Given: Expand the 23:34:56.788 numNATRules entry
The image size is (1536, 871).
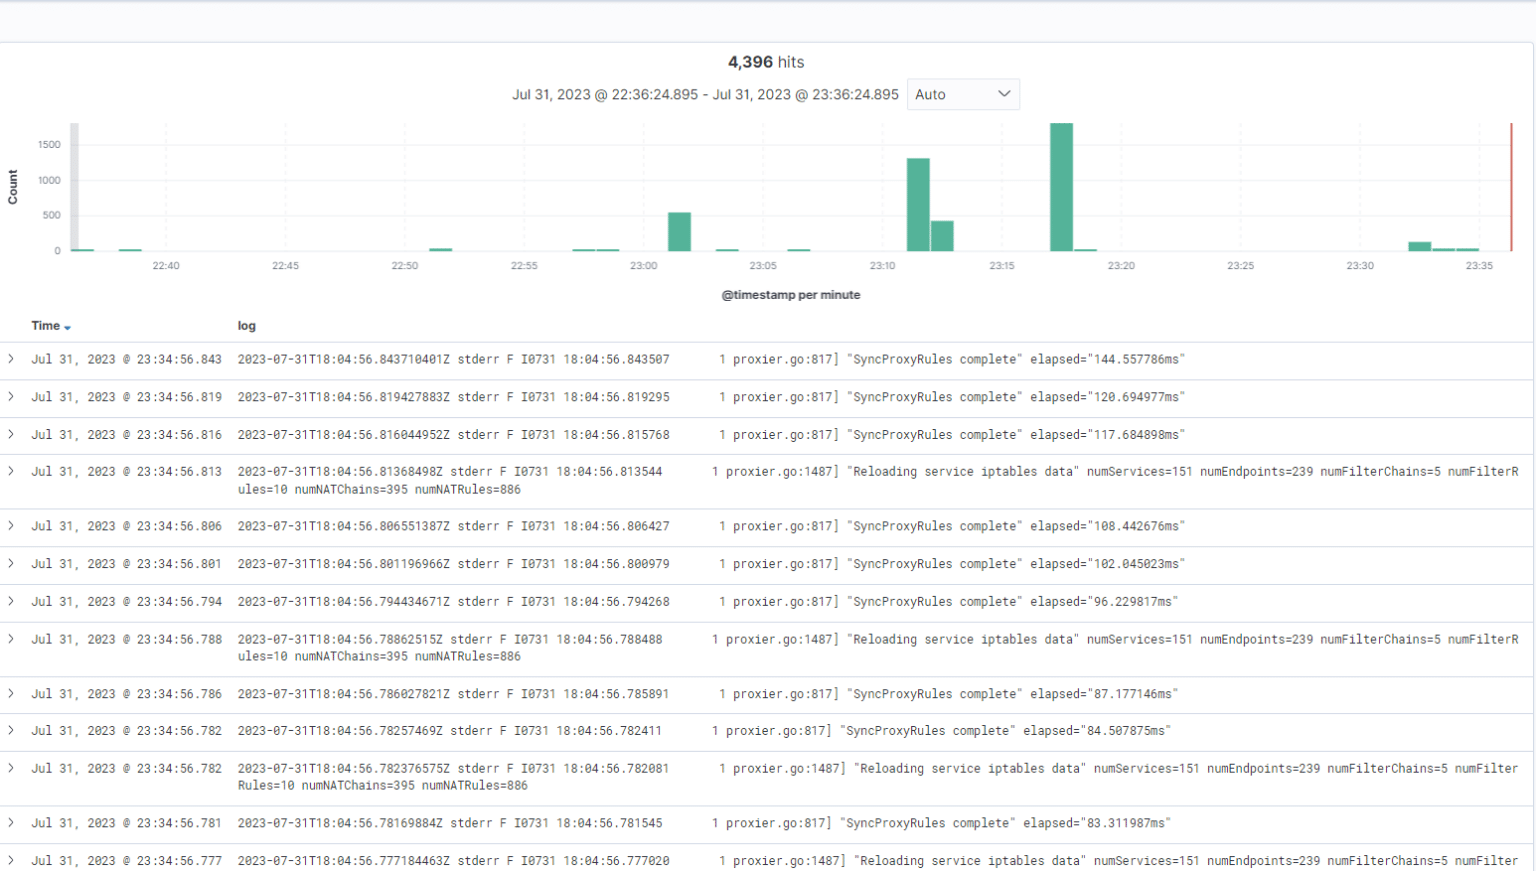Looking at the screenshot, I should tap(12, 640).
